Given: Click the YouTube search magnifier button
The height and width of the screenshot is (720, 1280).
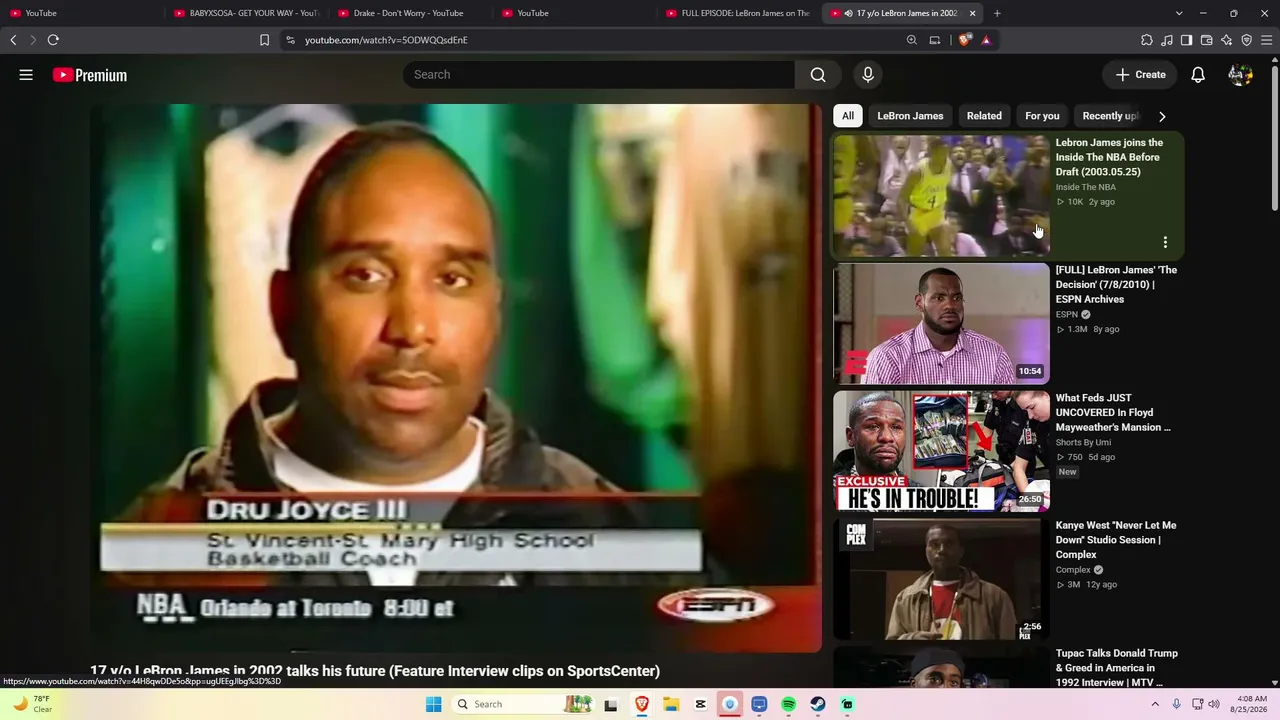Looking at the screenshot, I should (x=818, y=75).
